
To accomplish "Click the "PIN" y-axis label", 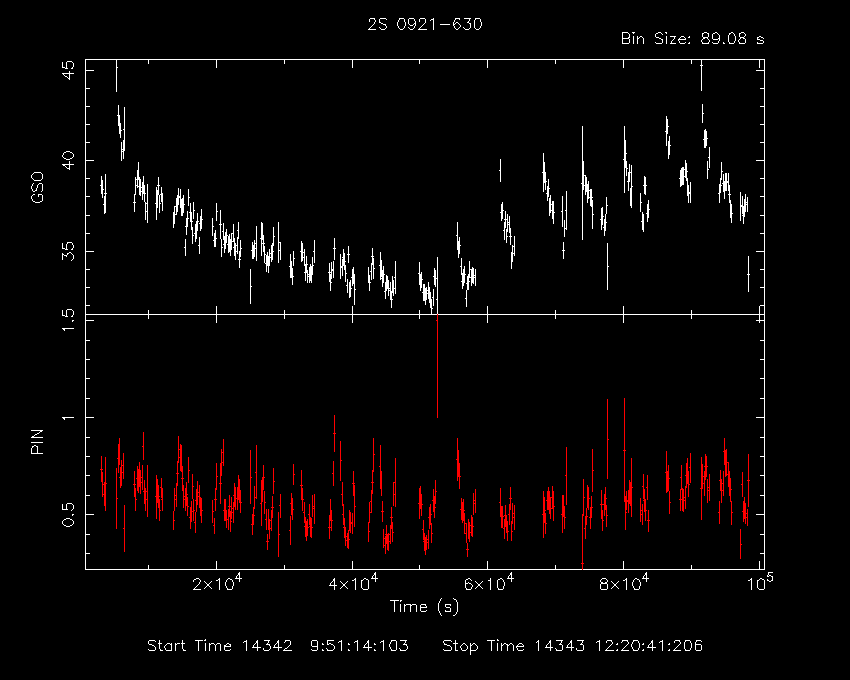I will 37,441.
